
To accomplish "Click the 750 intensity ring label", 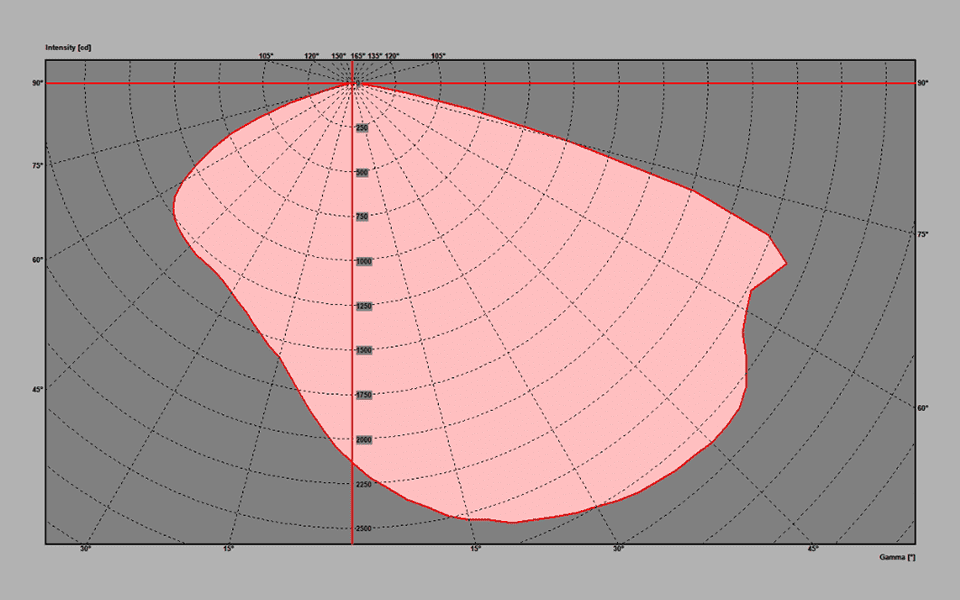I will pyautogui.click(x=362, y=217).
